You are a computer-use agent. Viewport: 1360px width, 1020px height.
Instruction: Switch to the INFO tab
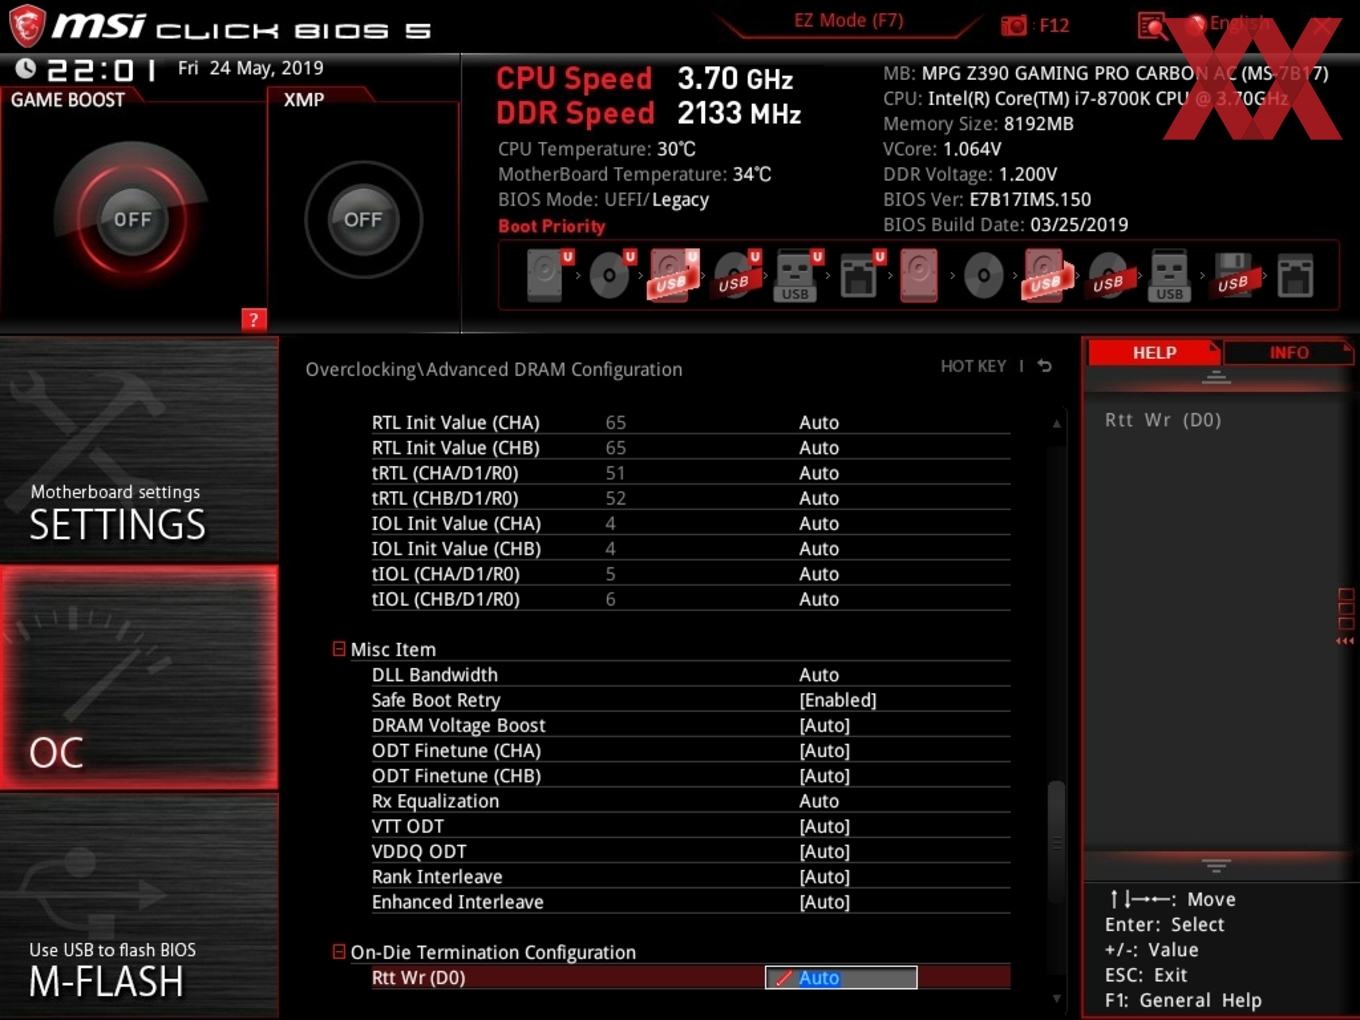(1289, 353)
